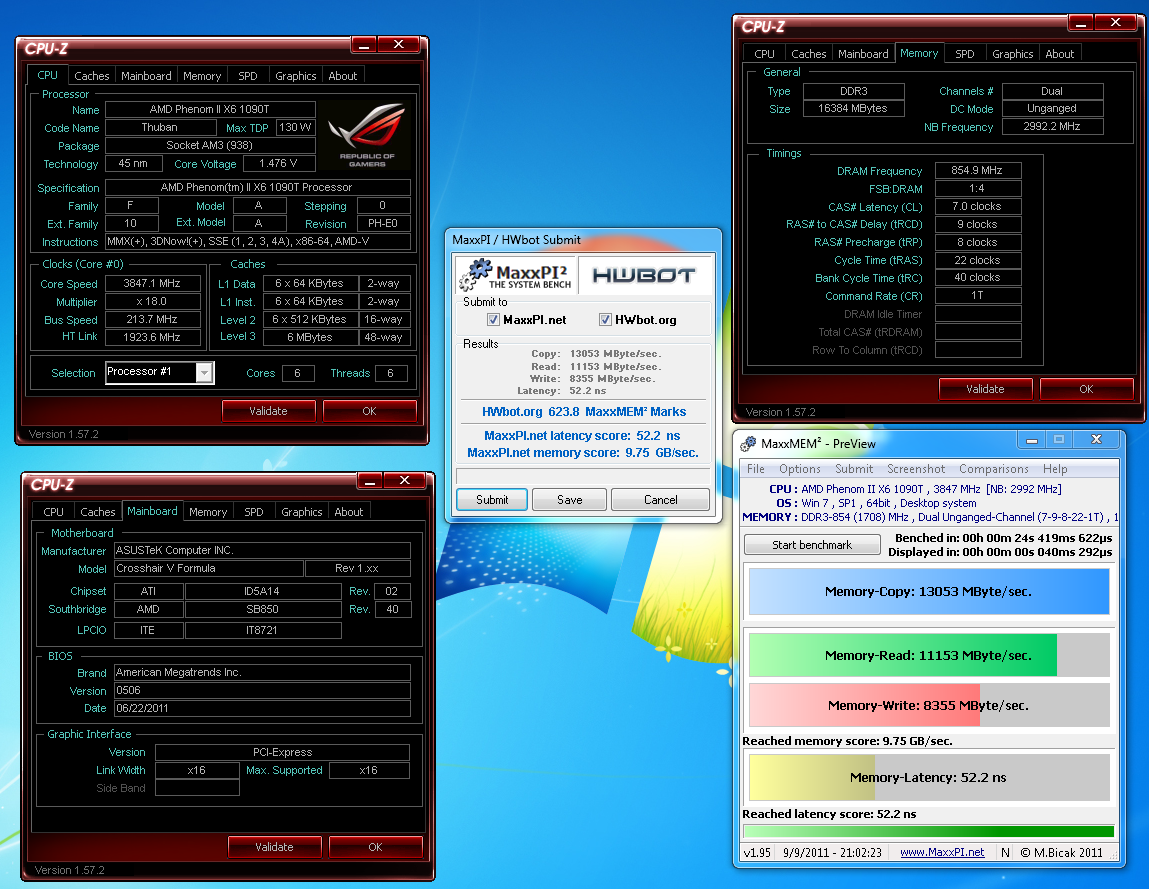
Task: Click Validate in the CPU tab window
Action: 268,411
